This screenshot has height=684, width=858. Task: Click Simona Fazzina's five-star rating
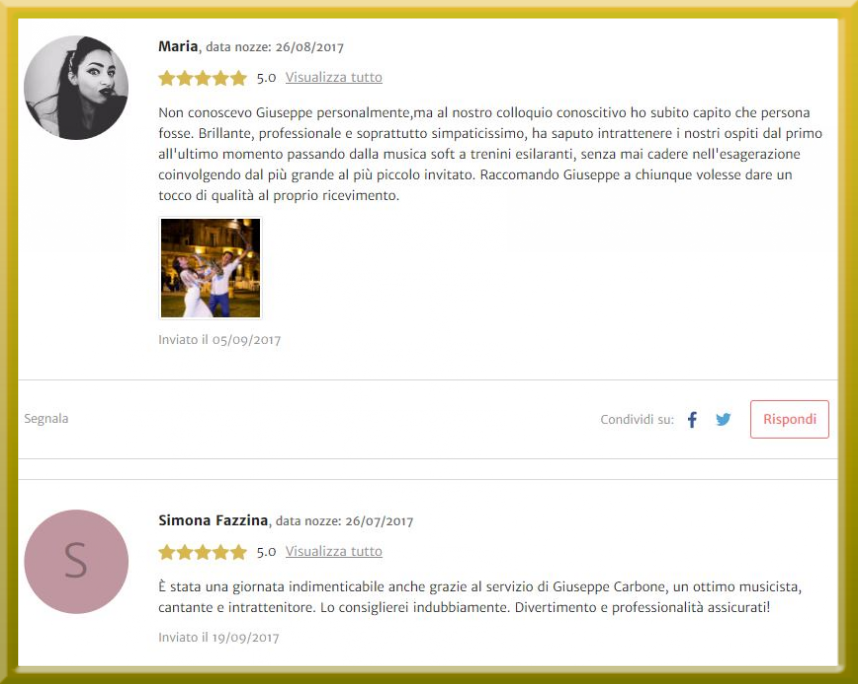[x=202, y=552]
